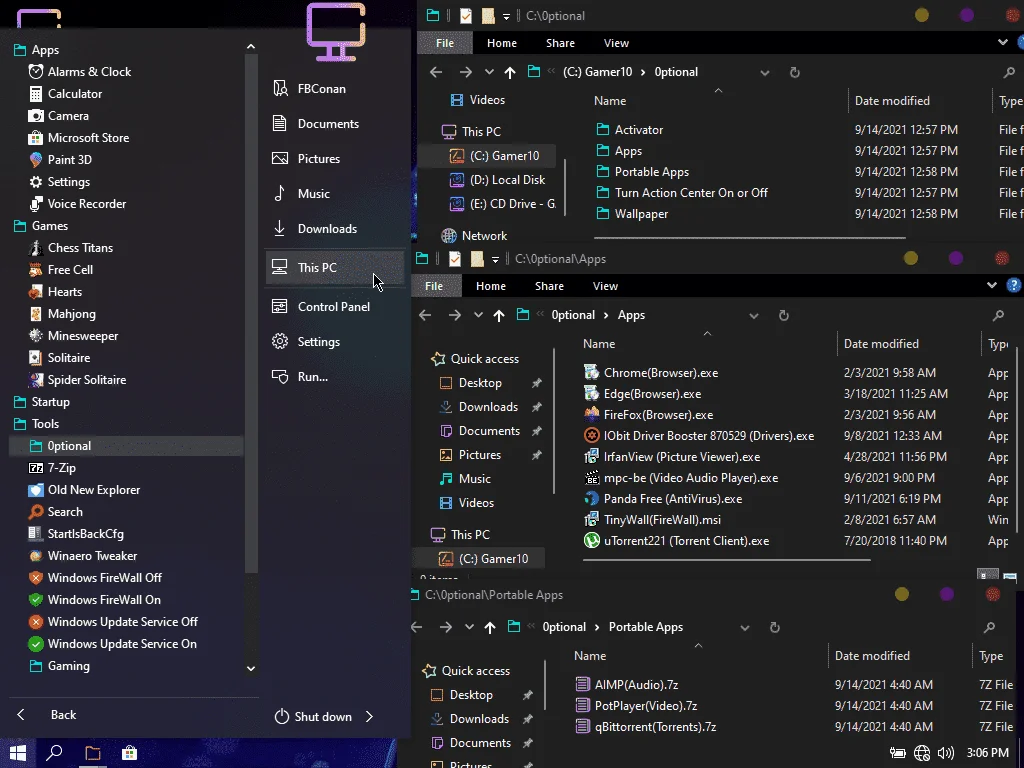Open StartIsBackCfg
1024x768 pixels.
coord(85,534)
